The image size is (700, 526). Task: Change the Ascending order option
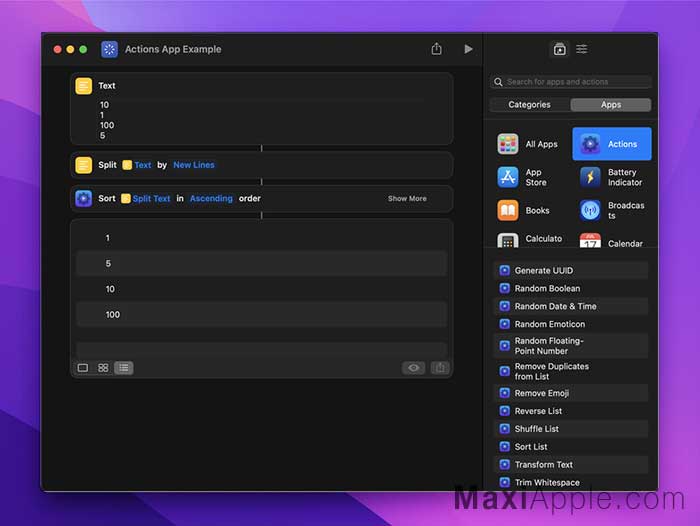[x=211, y=198]
